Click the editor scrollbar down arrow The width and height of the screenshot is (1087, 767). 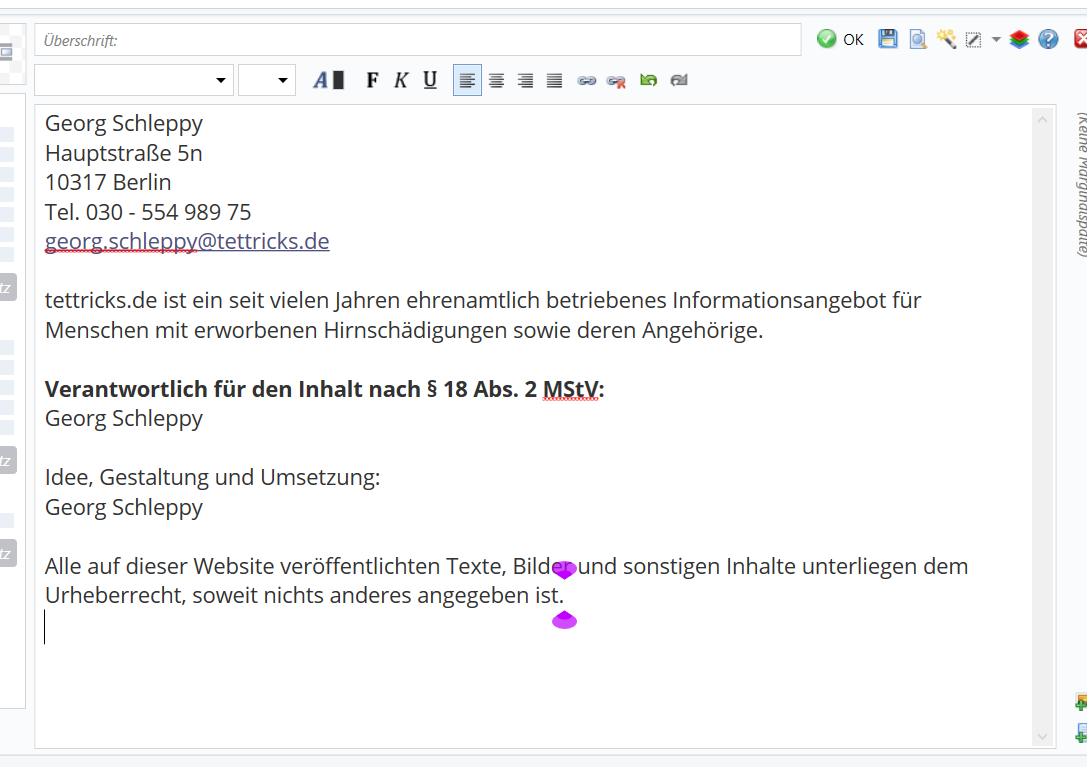1042,736
